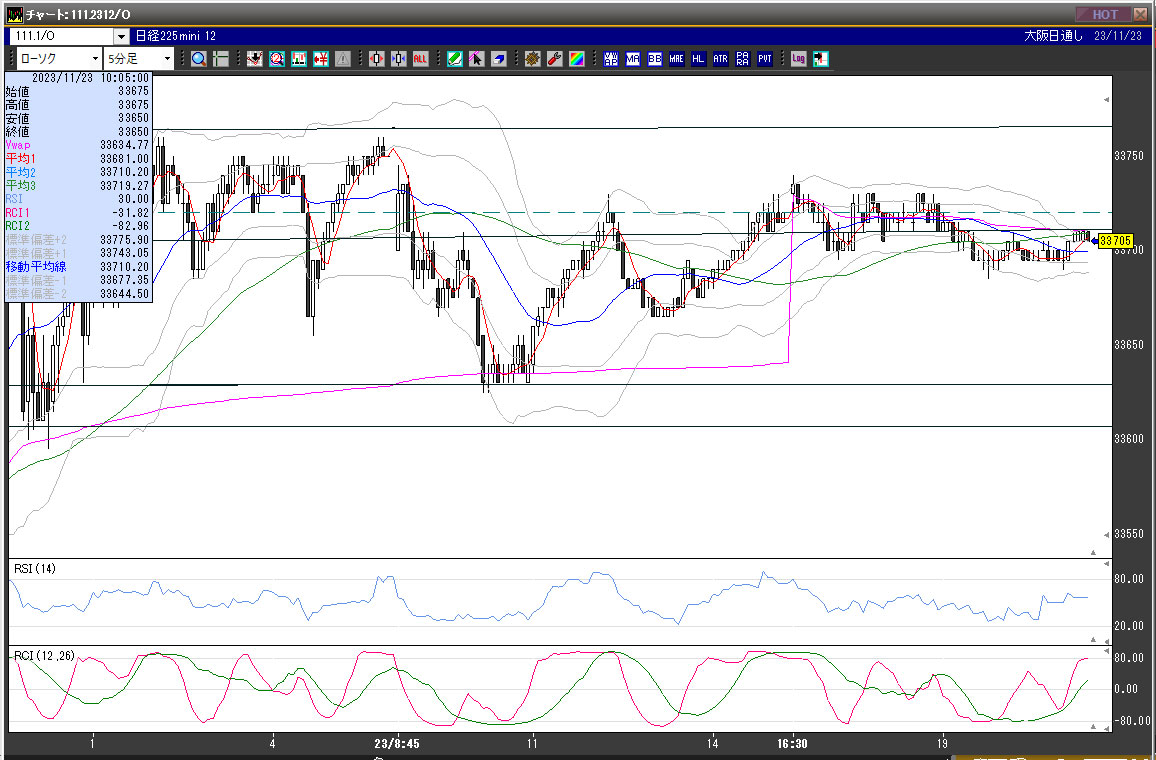This screenshot has height=760, width=1156.
Task: Click the 標準偏差+2 value 33775.90
Action: (125, 240)
